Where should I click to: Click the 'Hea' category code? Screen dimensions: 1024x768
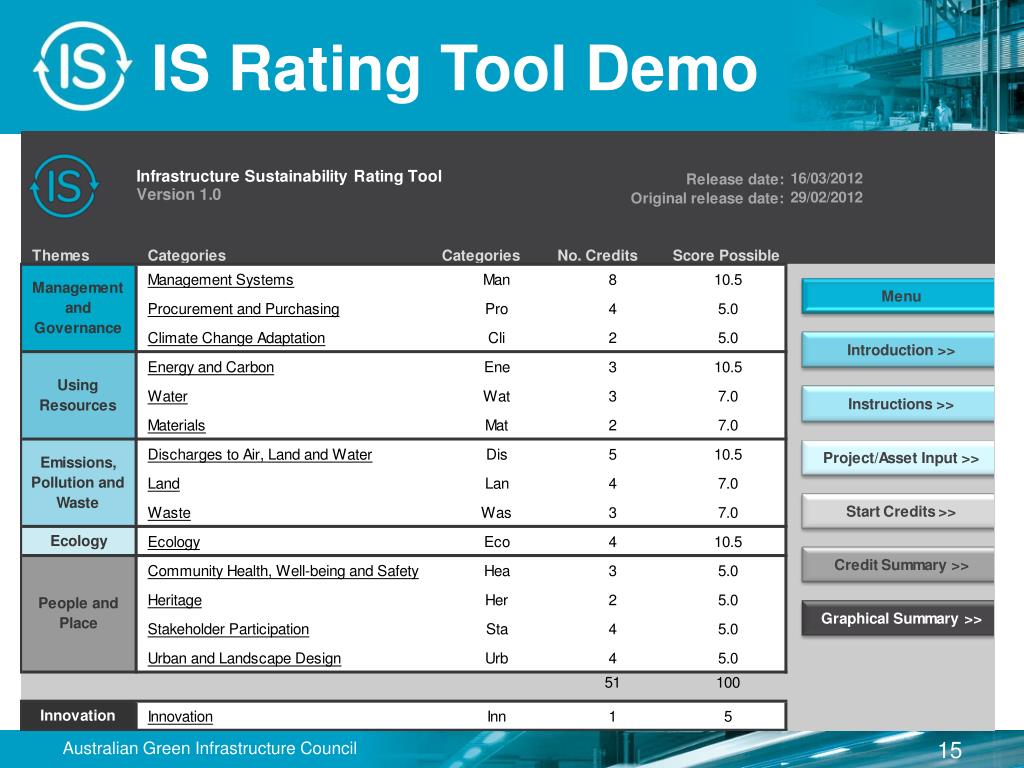(496, 571)
